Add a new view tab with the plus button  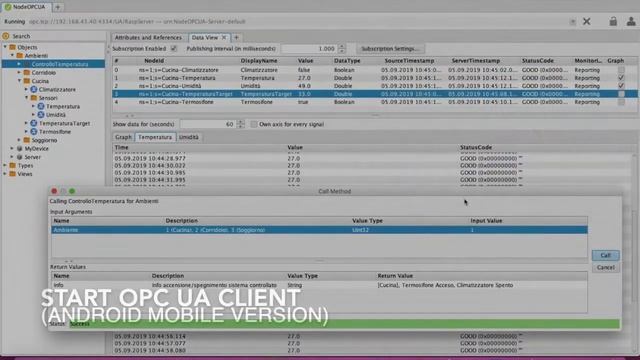[236, 37]
